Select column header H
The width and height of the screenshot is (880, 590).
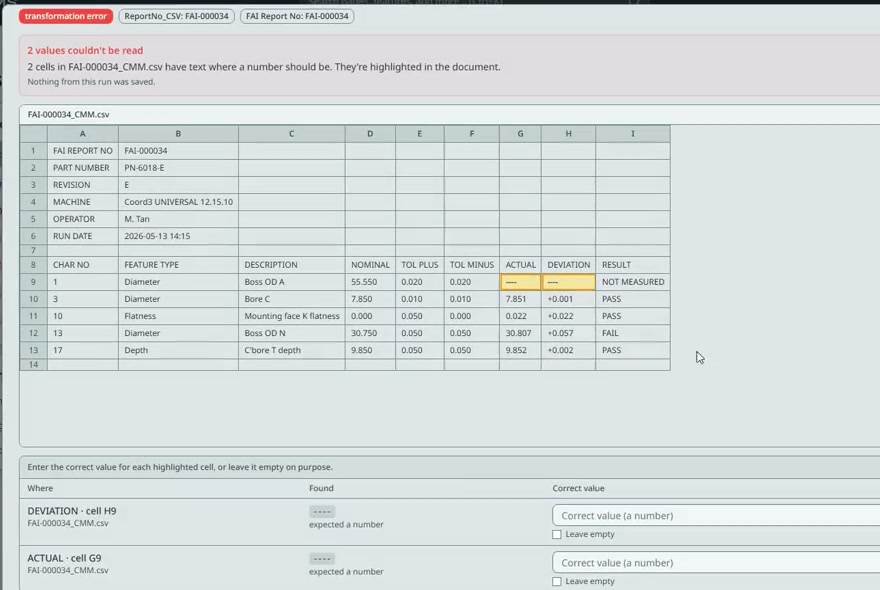[568, 134]
